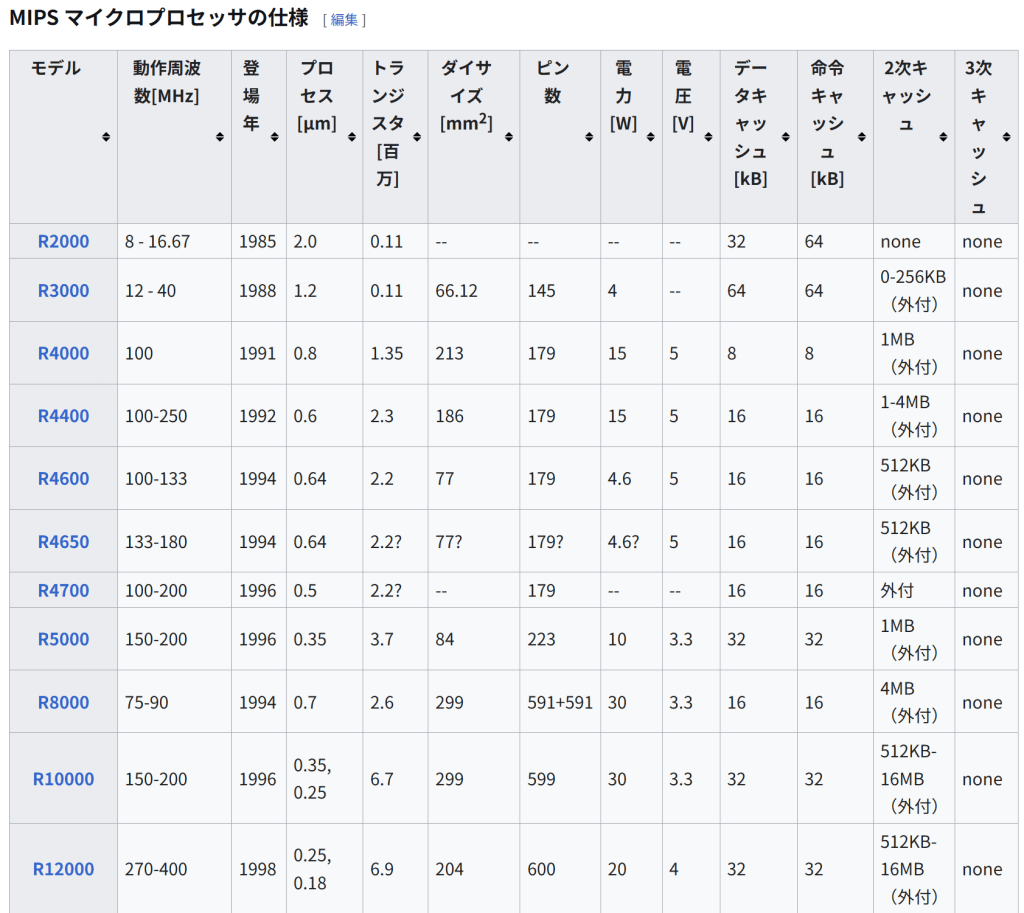Follow the R3000 link
This screenshot has height=913, width=1024.
tap(63, 291)
